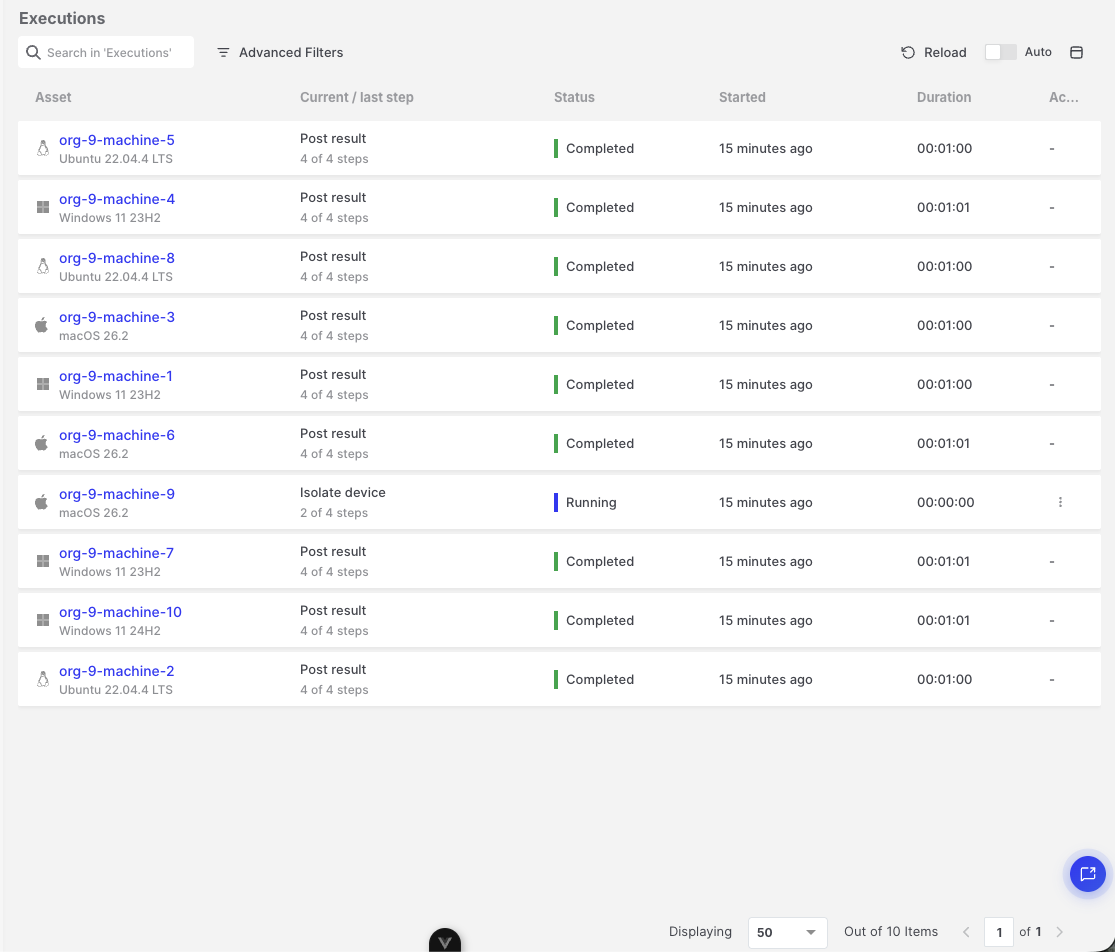Click the Apple icon beside org-9-machine-6
Image resolution: width=1115 pixels, height=952 pixels.
(42, 443)
